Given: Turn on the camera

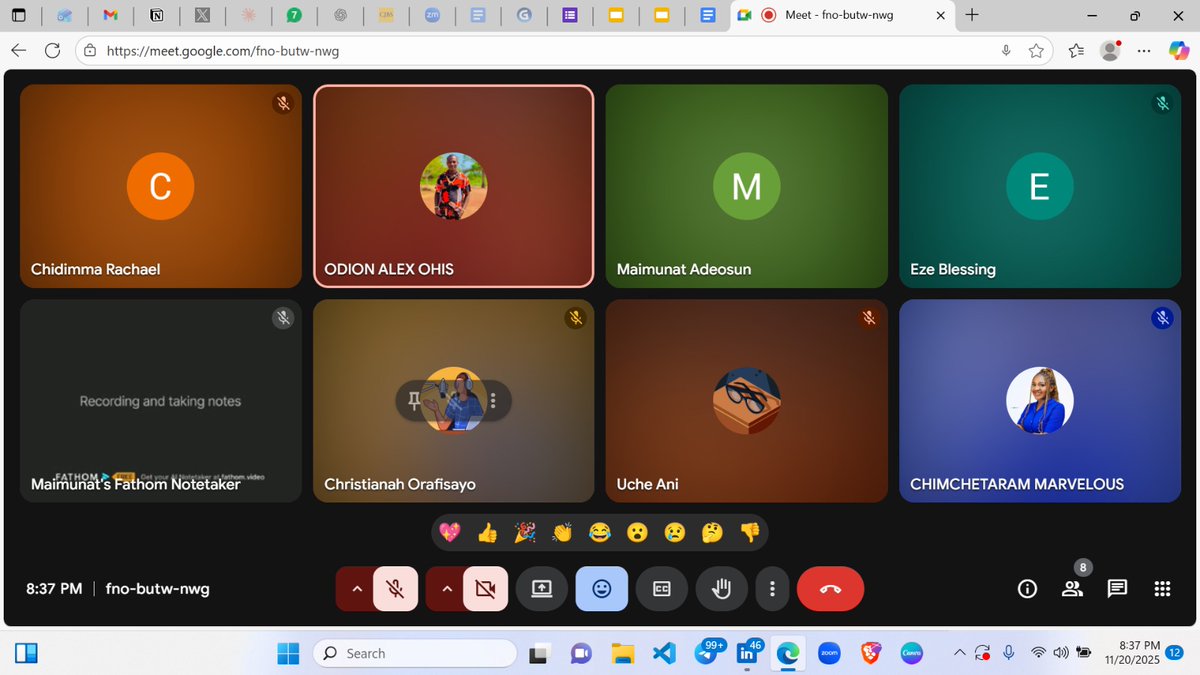Looking at the screenshot, I should [x=486, y=589].
